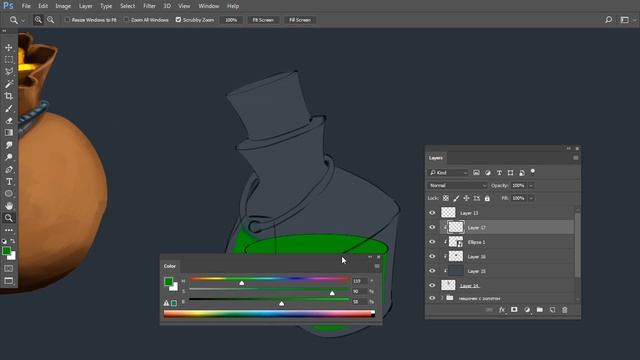Screen dimensions: 640x360
Task: Hide Layer 14 using its eye icon
Action: 432,285
